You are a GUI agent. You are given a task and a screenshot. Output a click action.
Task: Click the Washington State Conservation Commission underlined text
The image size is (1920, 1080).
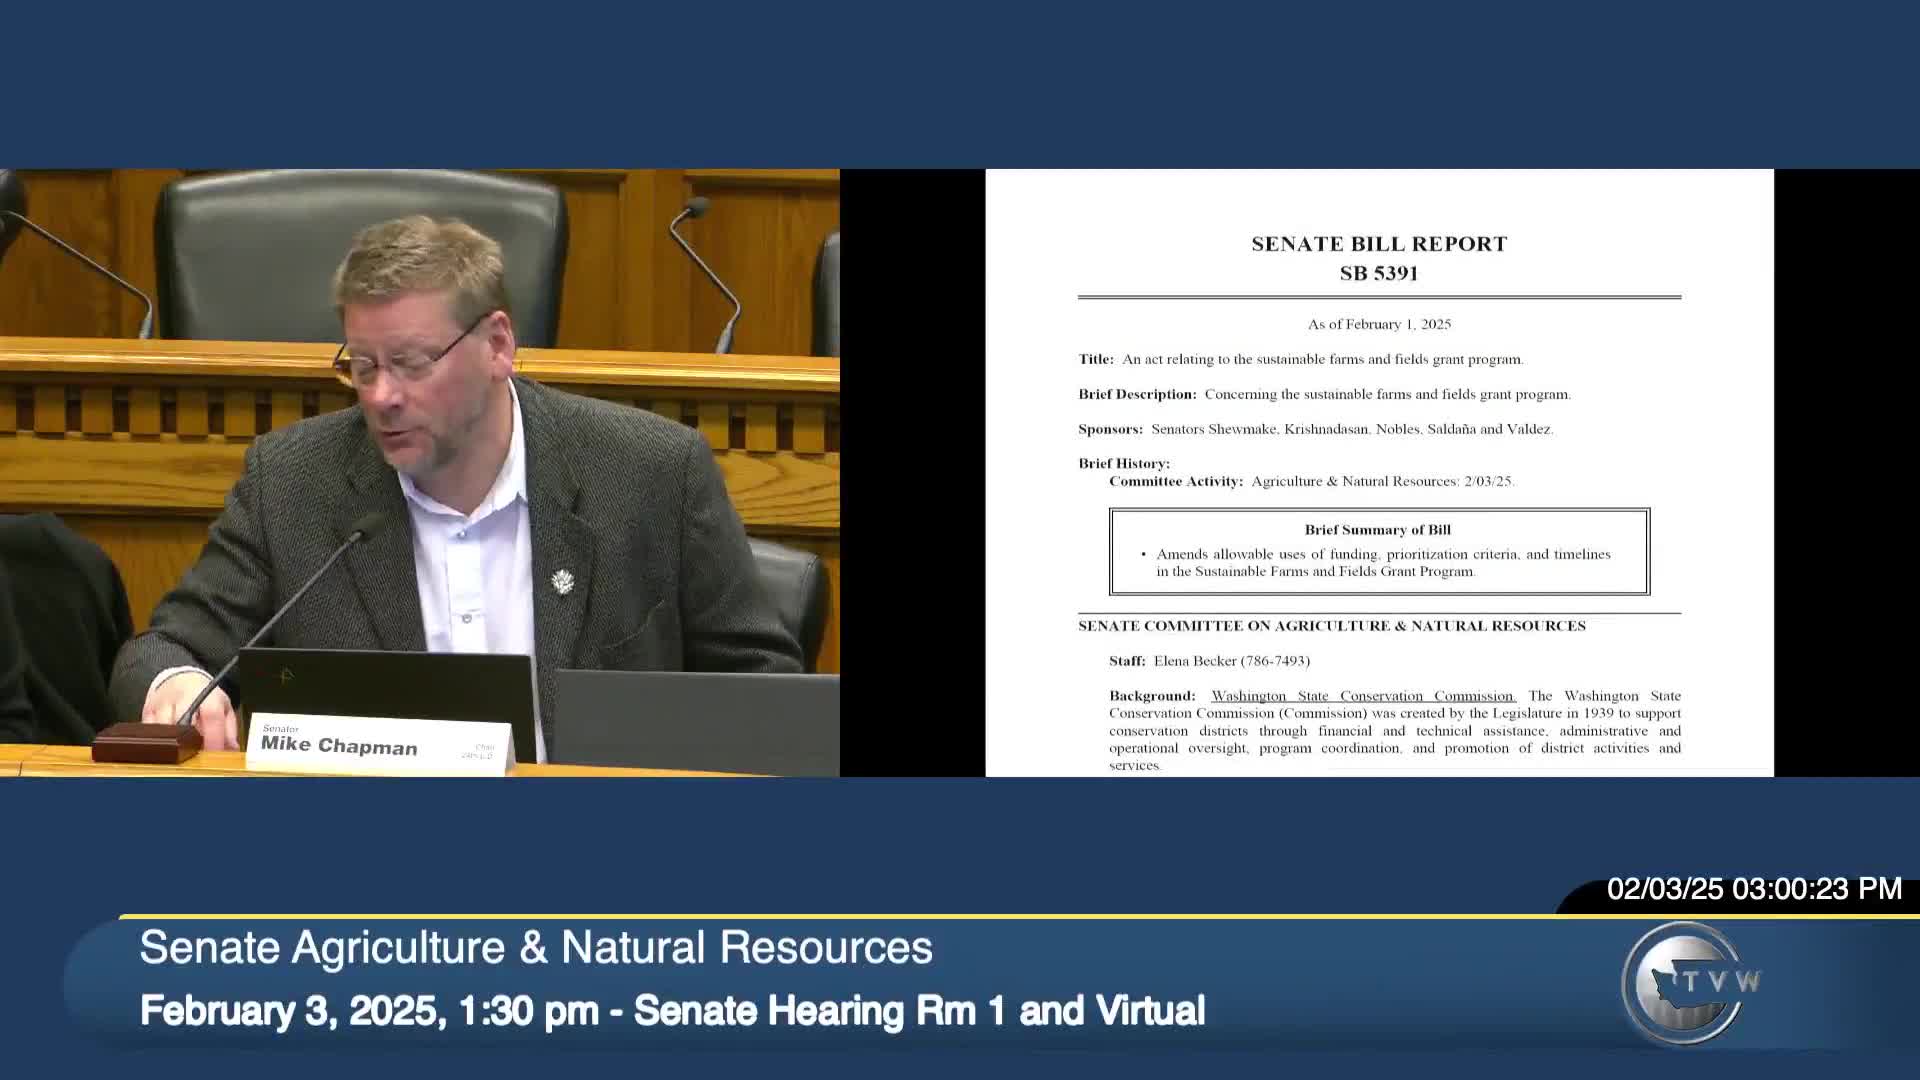(1363, 696)
